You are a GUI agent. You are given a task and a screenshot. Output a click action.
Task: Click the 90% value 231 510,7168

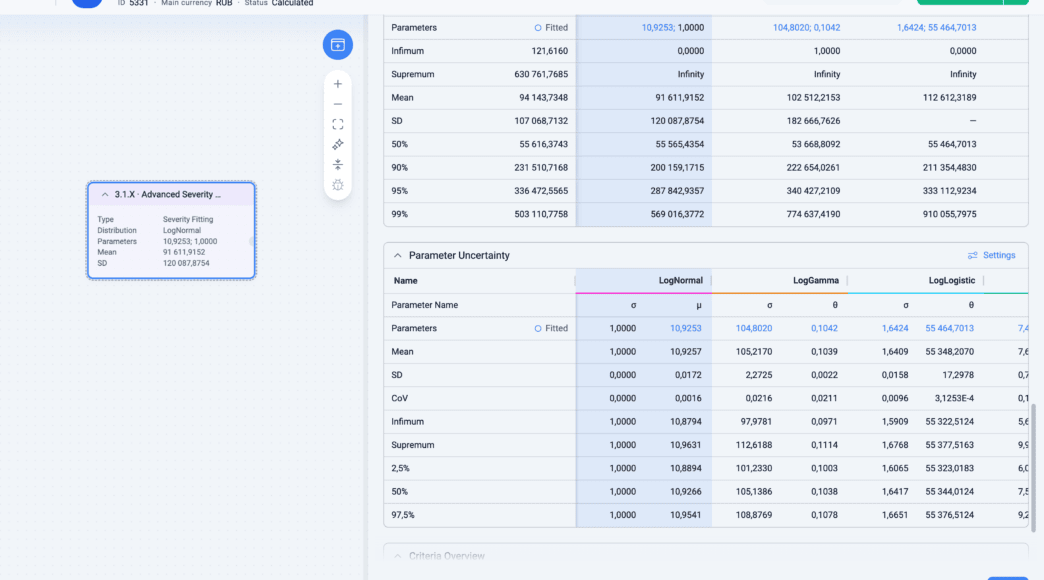click(x=541, y=168)
